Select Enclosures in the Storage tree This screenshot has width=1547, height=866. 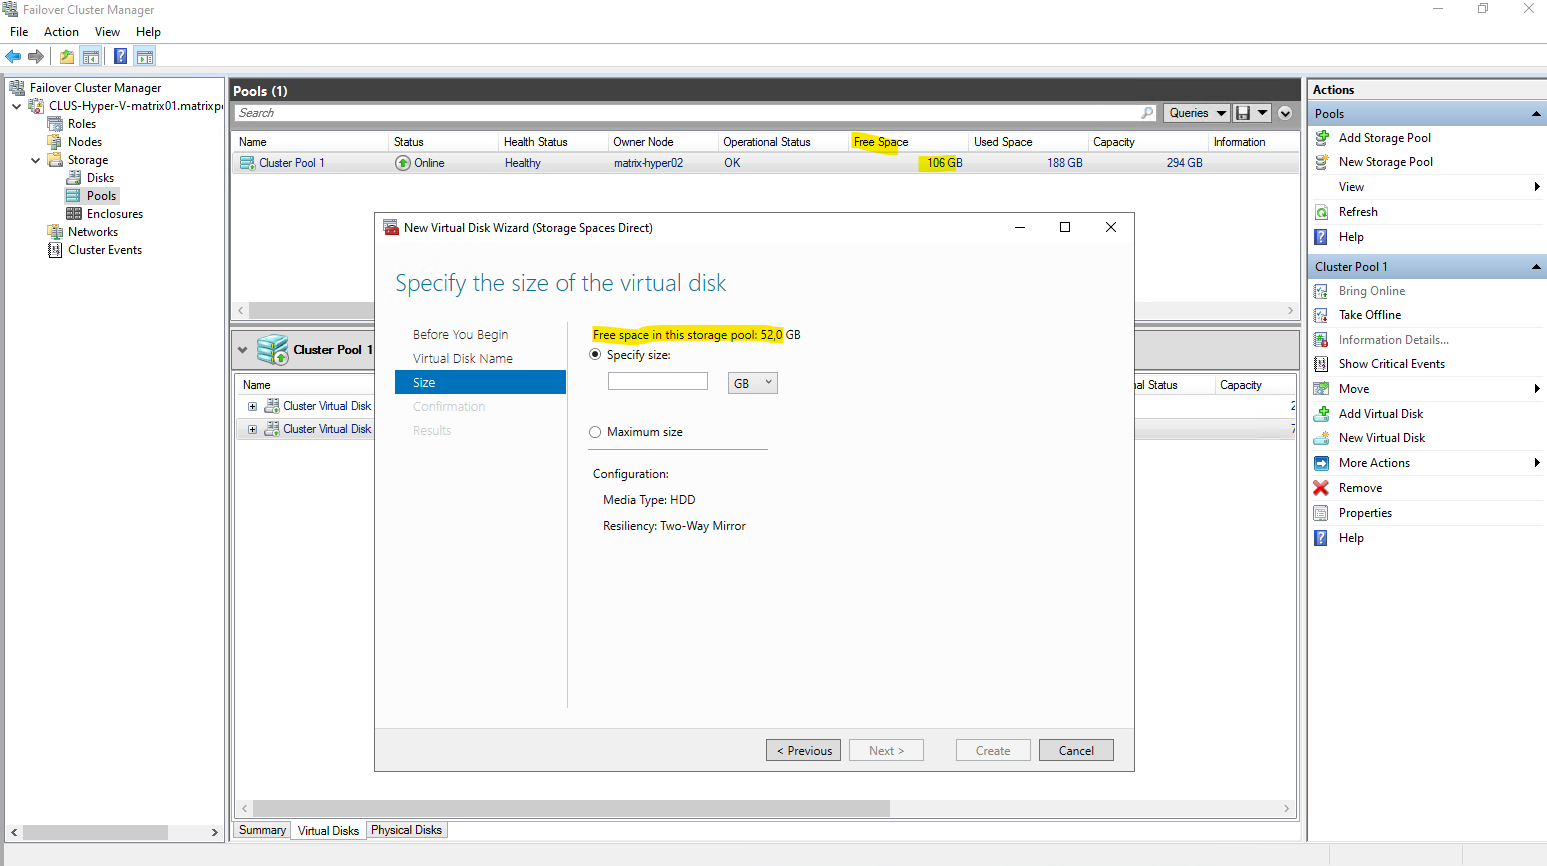(x=114, y=214)
